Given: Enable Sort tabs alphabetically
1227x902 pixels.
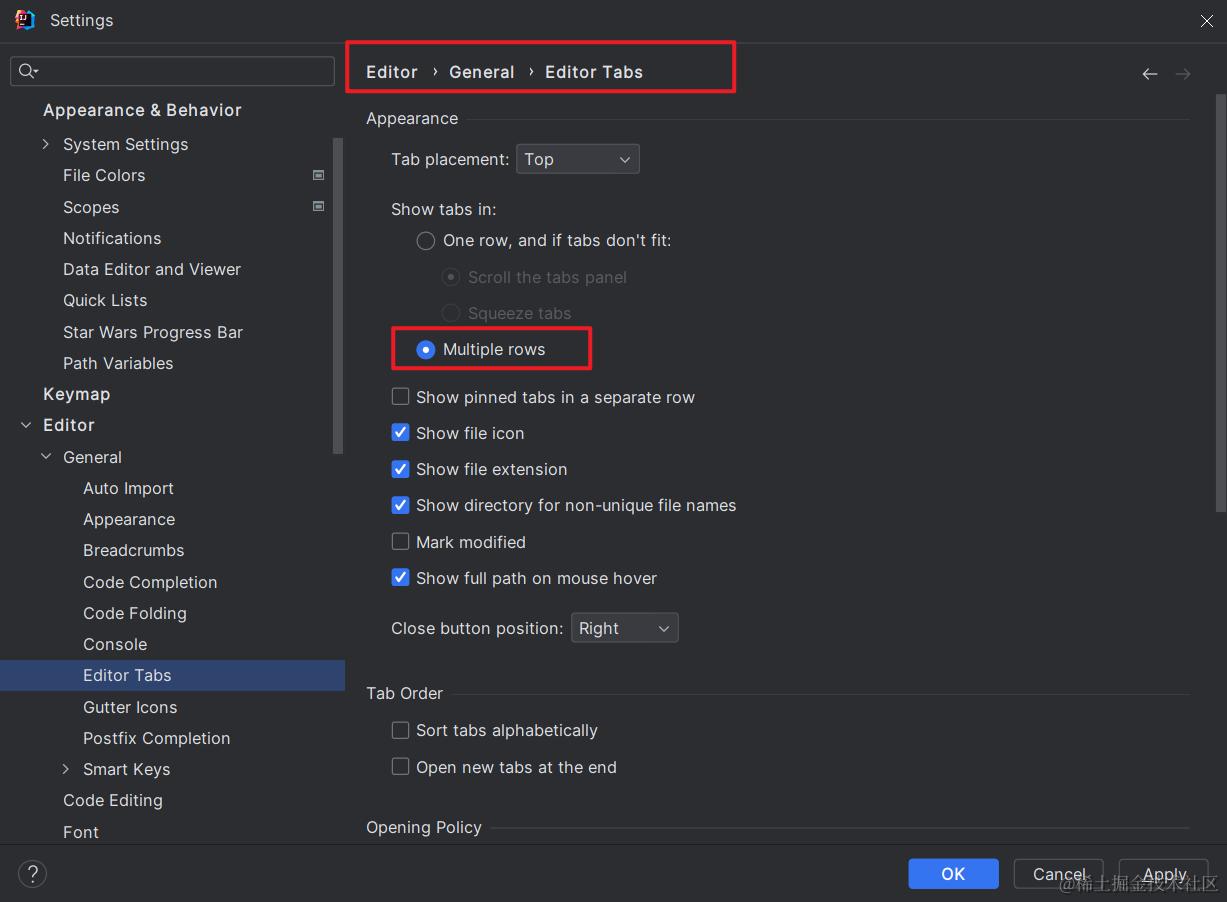Looking at the screenshot, I should [400, 731].
